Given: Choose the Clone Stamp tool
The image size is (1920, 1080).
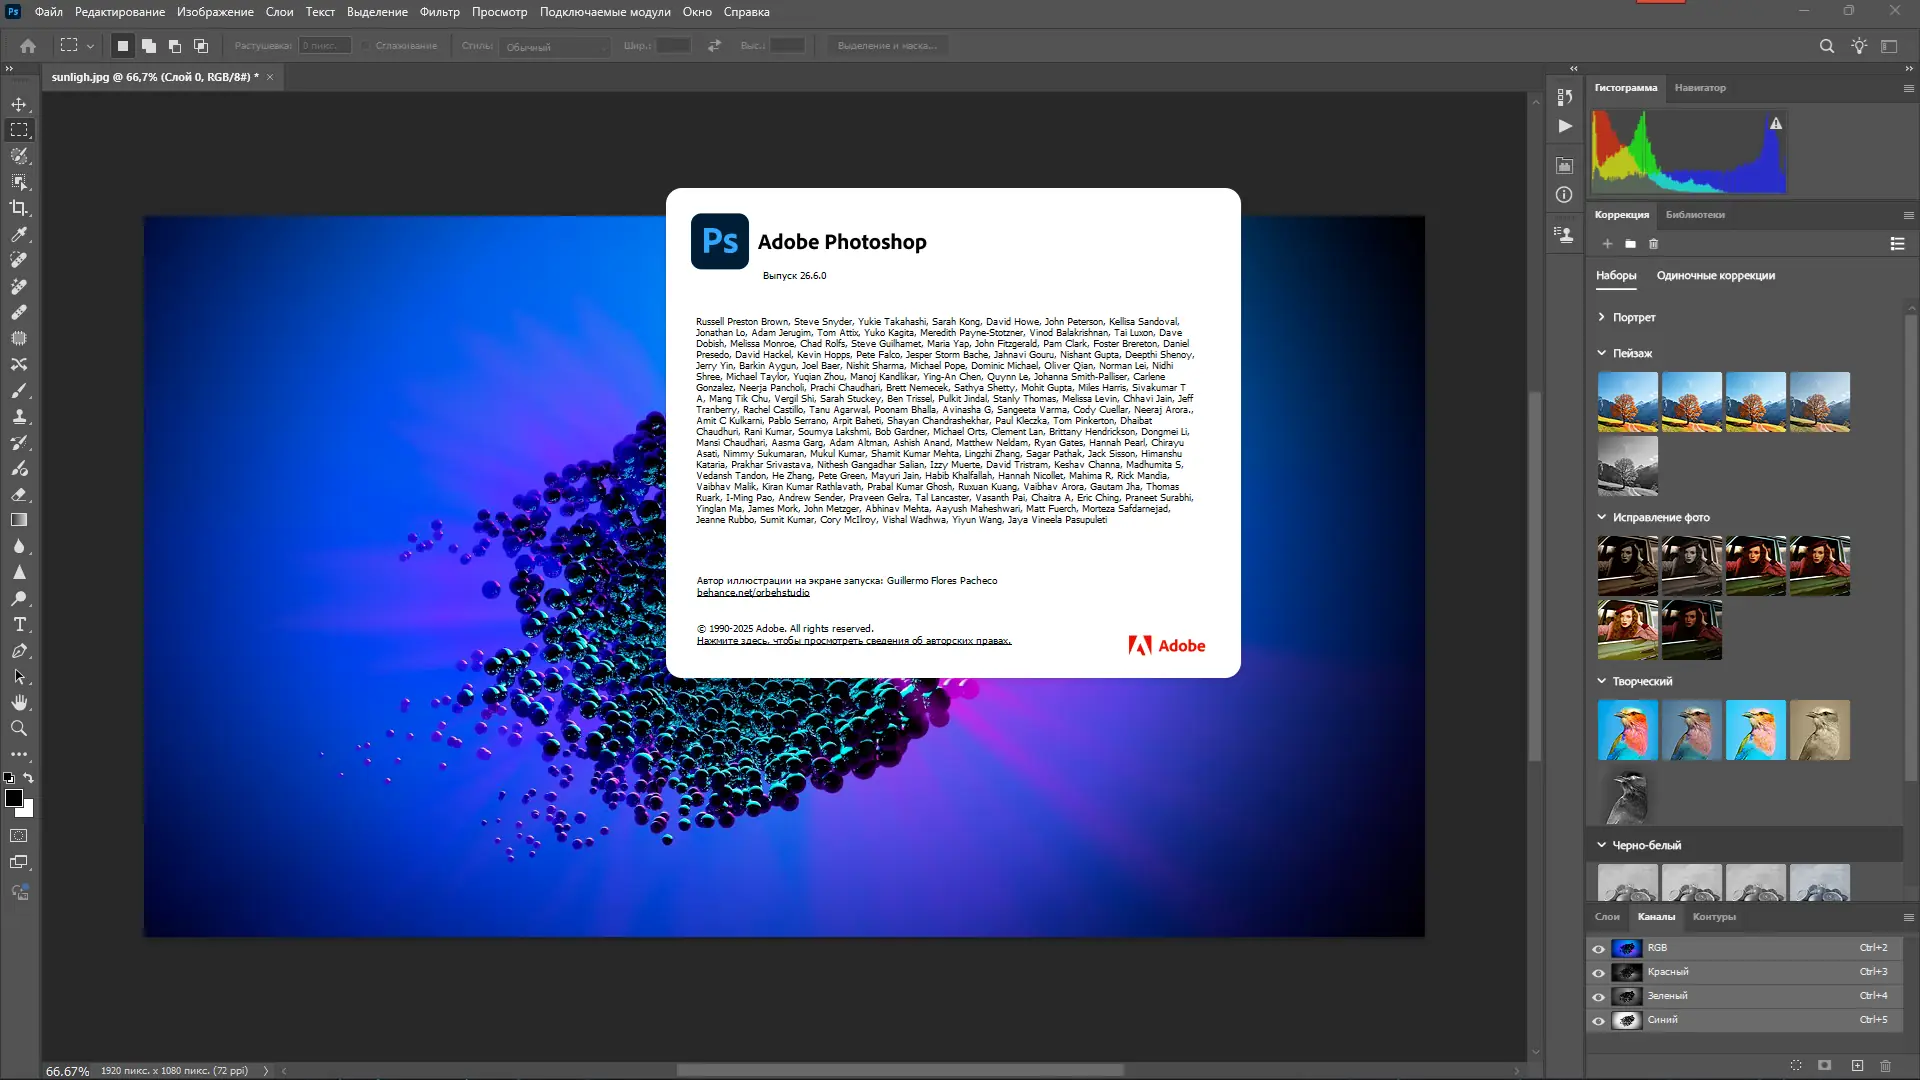Looking at the screenshot, I should (x=20, y=416).
